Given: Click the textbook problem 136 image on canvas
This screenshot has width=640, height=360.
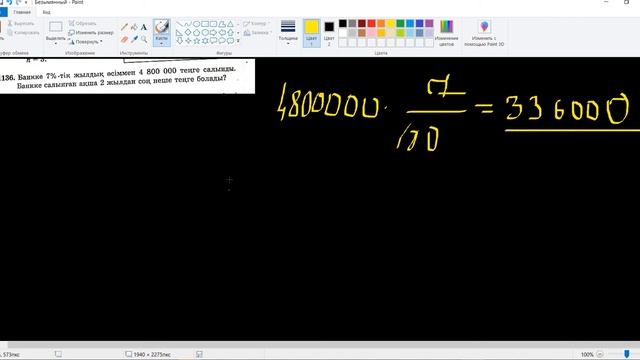Looking at the screenshot, I should point(127,76).
